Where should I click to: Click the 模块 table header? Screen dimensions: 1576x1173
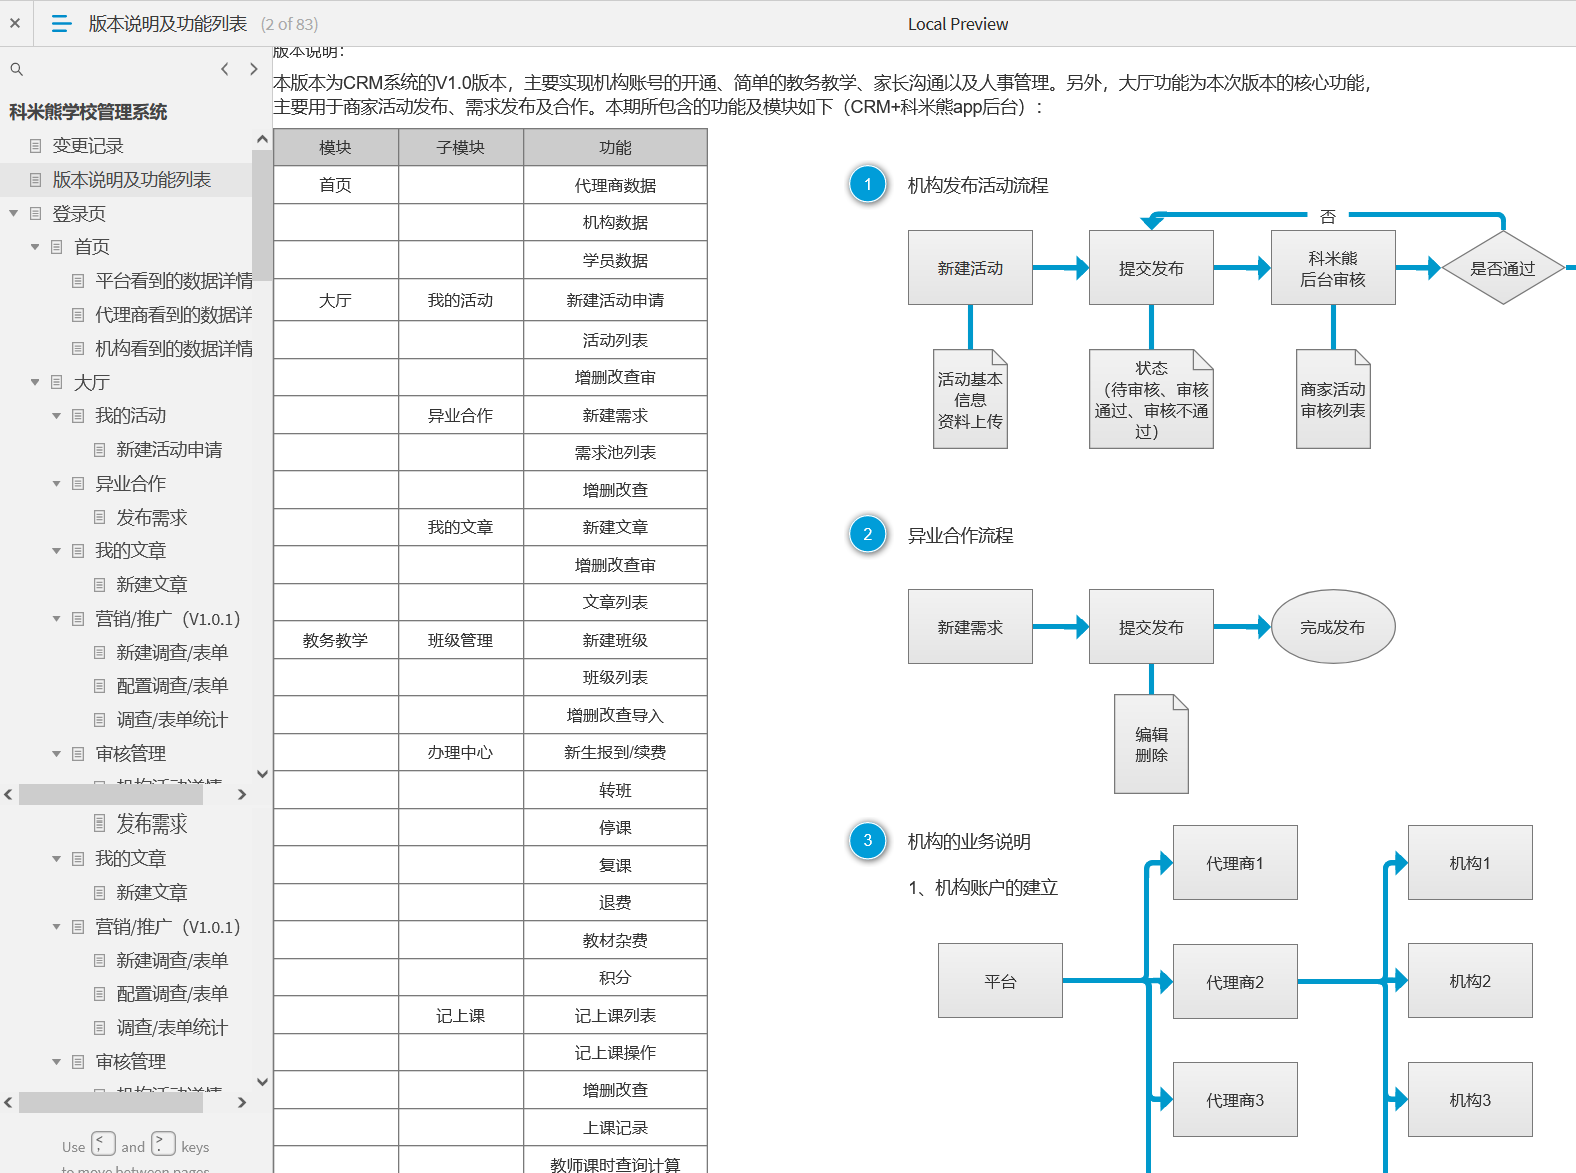(x=336, y=147)
